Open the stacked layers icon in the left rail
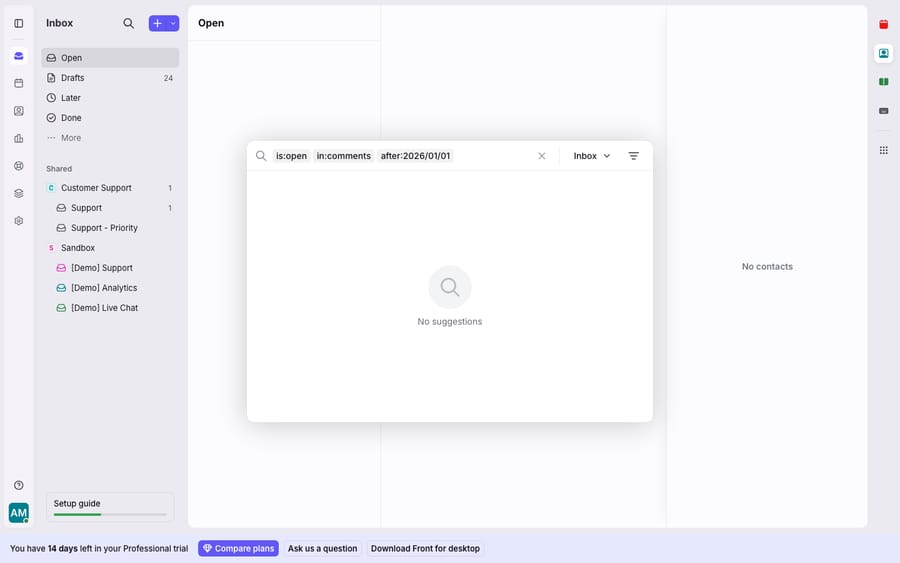900x563 pixels. pos(18,193)
